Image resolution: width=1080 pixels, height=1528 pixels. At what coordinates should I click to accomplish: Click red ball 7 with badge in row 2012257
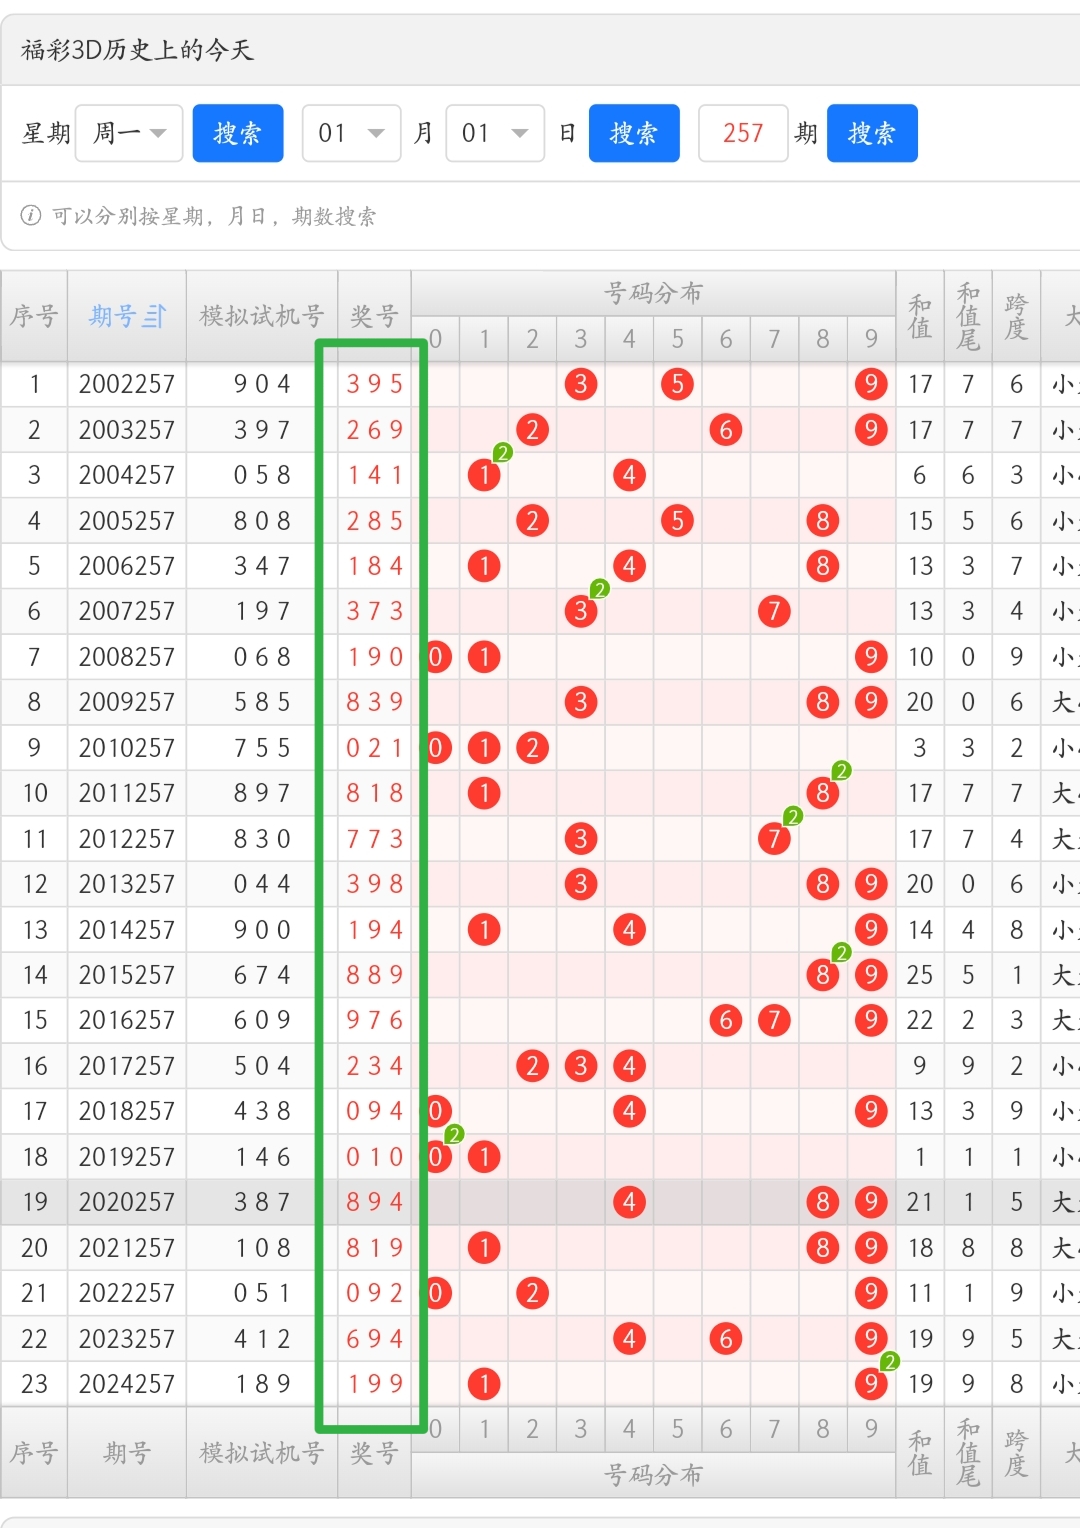(774, 839)
